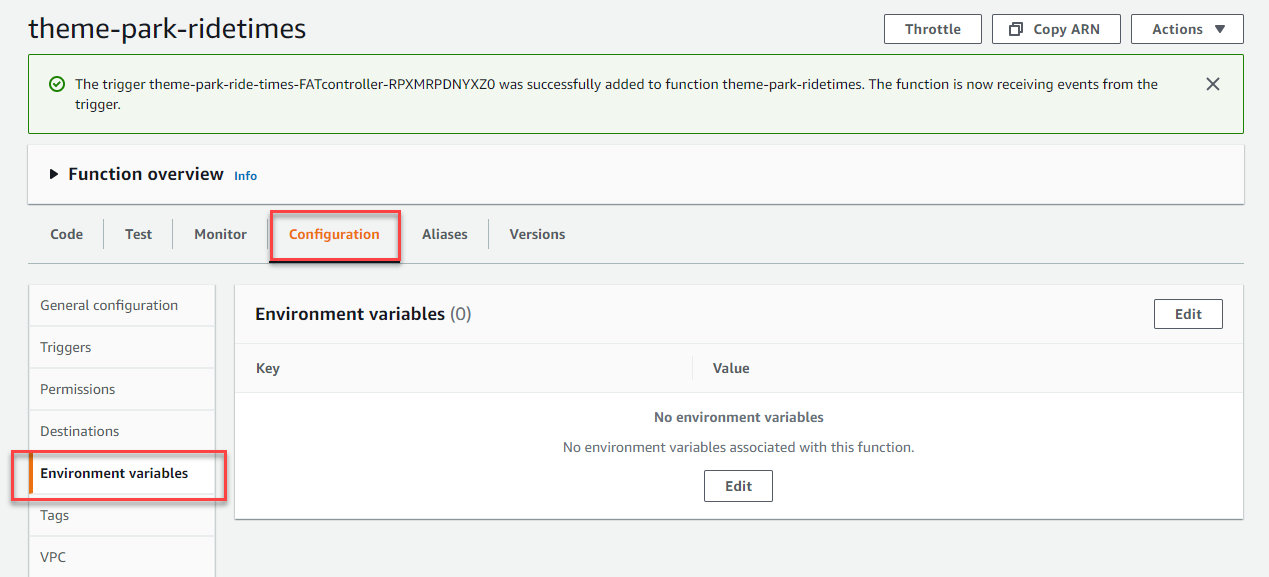Open Destinations in the left sidebar
1269x577 pixels.
(x=79, y=431)
